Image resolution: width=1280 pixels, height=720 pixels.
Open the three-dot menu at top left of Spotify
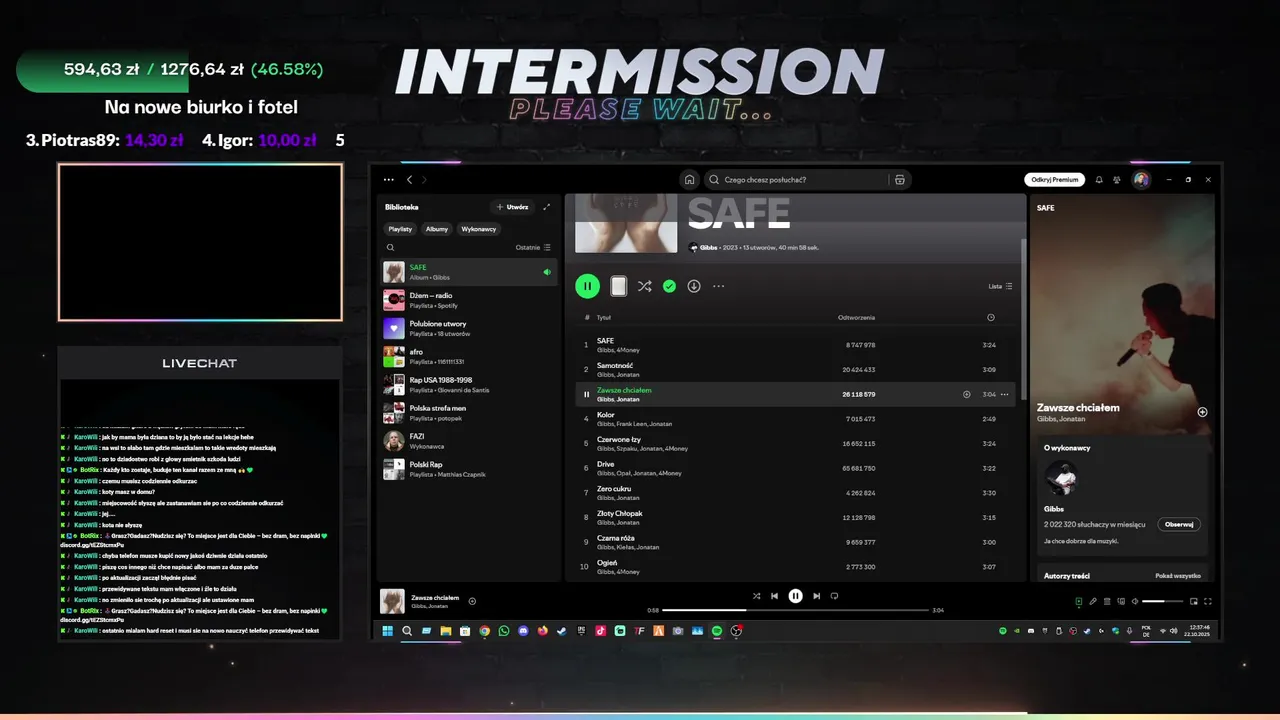click(x=389, y=180)
